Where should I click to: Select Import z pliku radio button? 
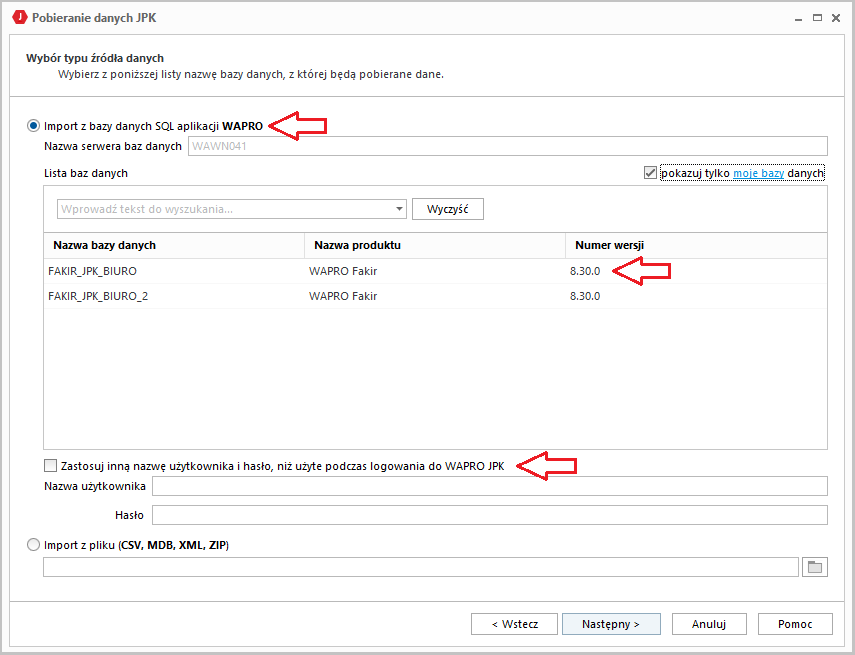34,545
